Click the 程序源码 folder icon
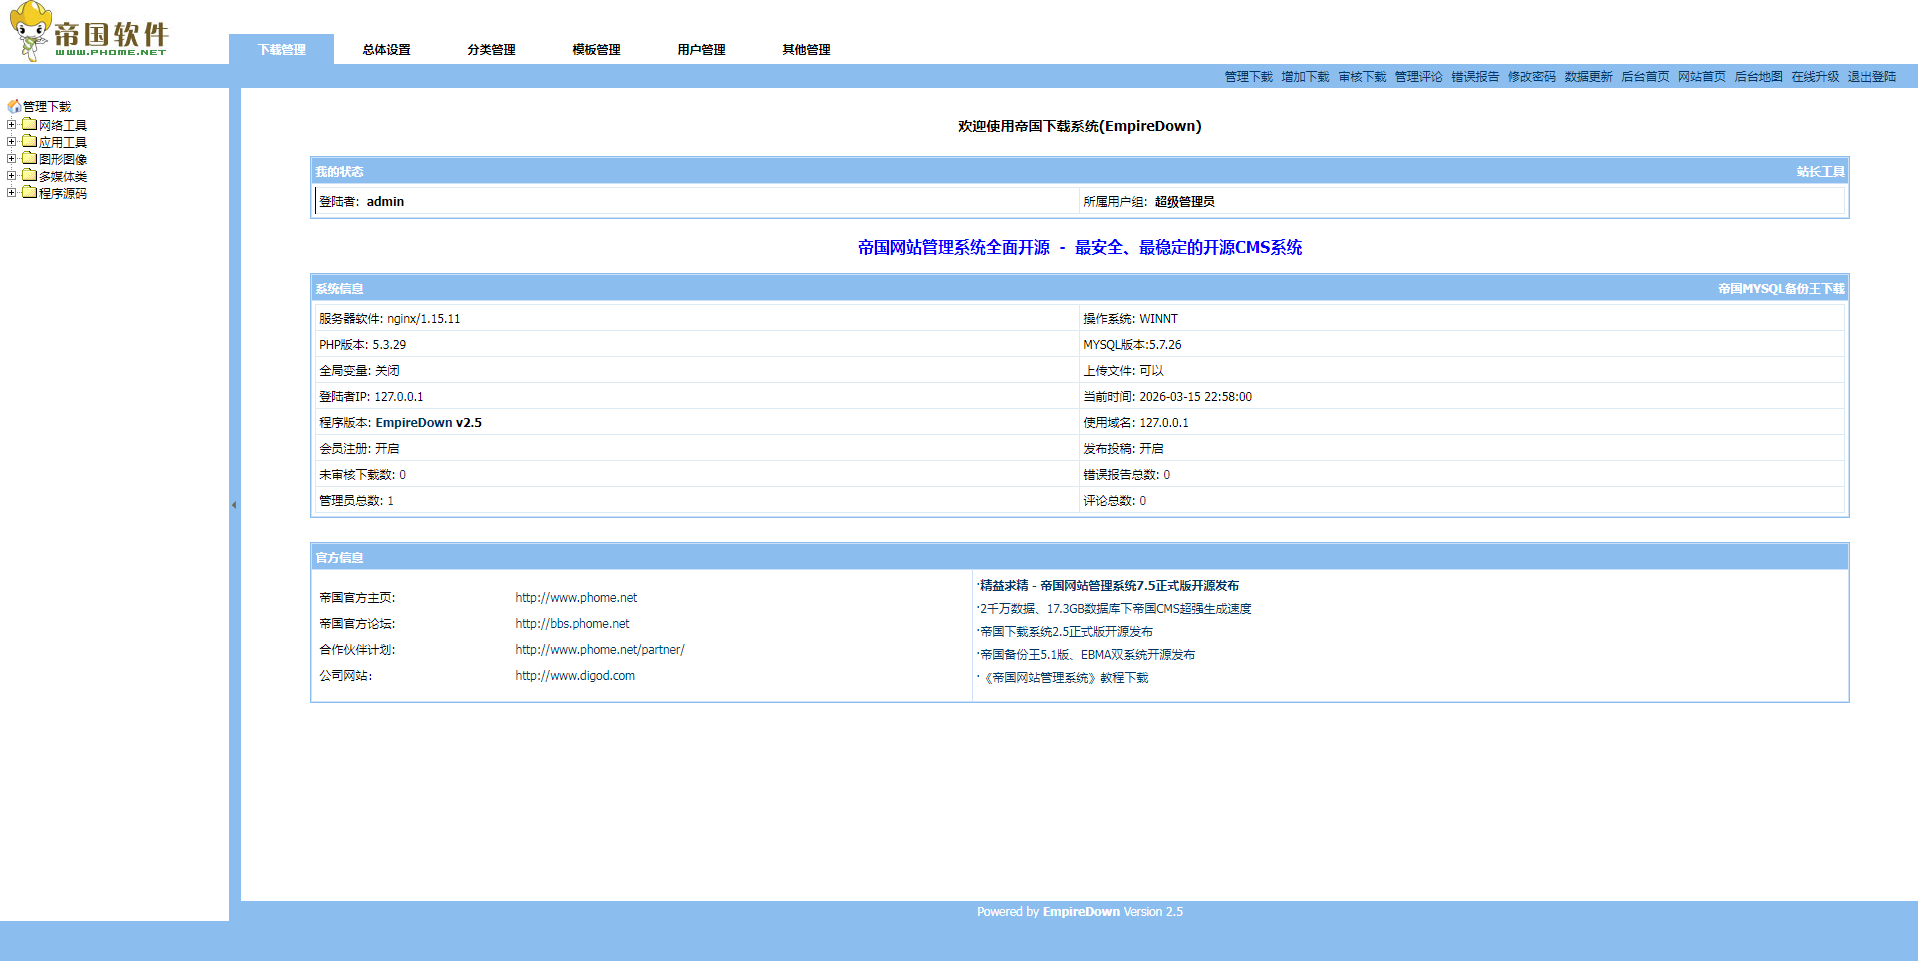 coord(30,193)
